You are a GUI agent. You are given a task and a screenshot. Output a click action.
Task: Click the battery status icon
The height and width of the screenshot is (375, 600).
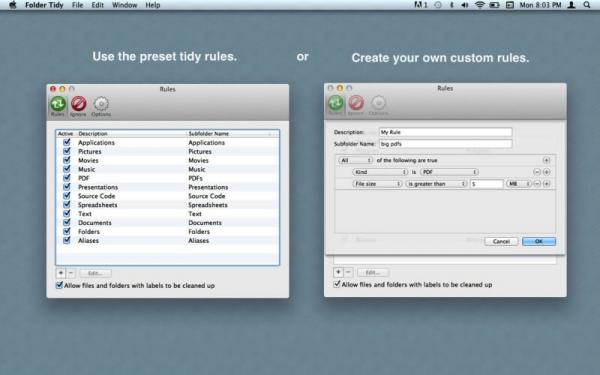pos(494,5)
